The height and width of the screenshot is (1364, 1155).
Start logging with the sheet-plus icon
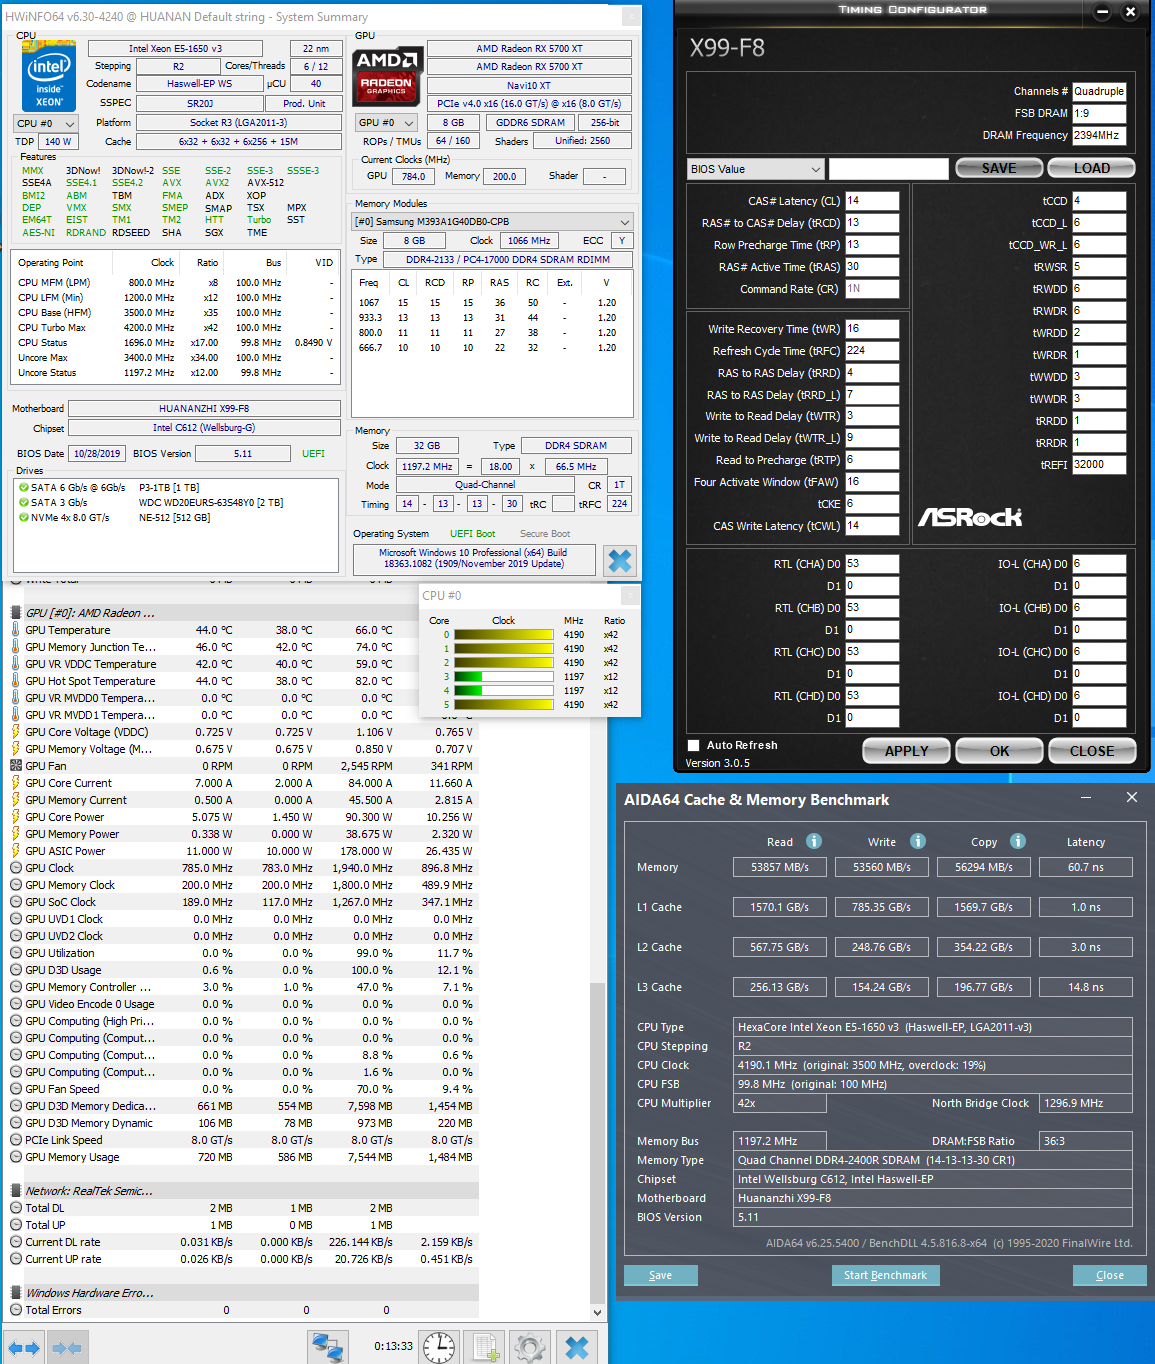coord(486,1347)
